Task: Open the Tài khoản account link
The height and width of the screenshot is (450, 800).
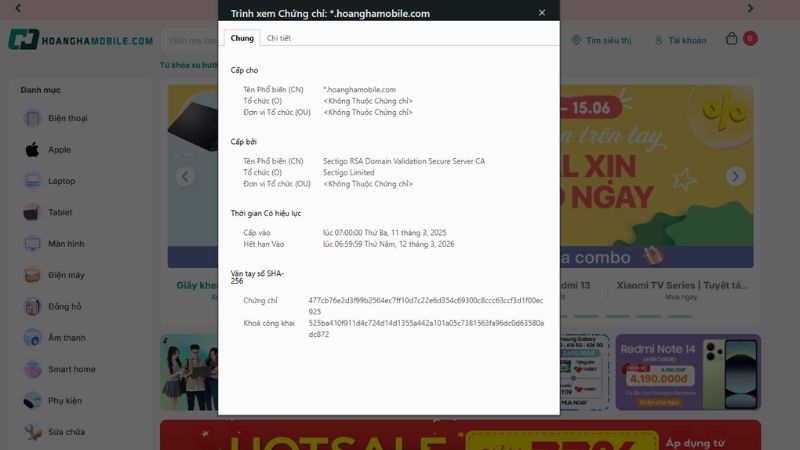Action: coord(680,40)
